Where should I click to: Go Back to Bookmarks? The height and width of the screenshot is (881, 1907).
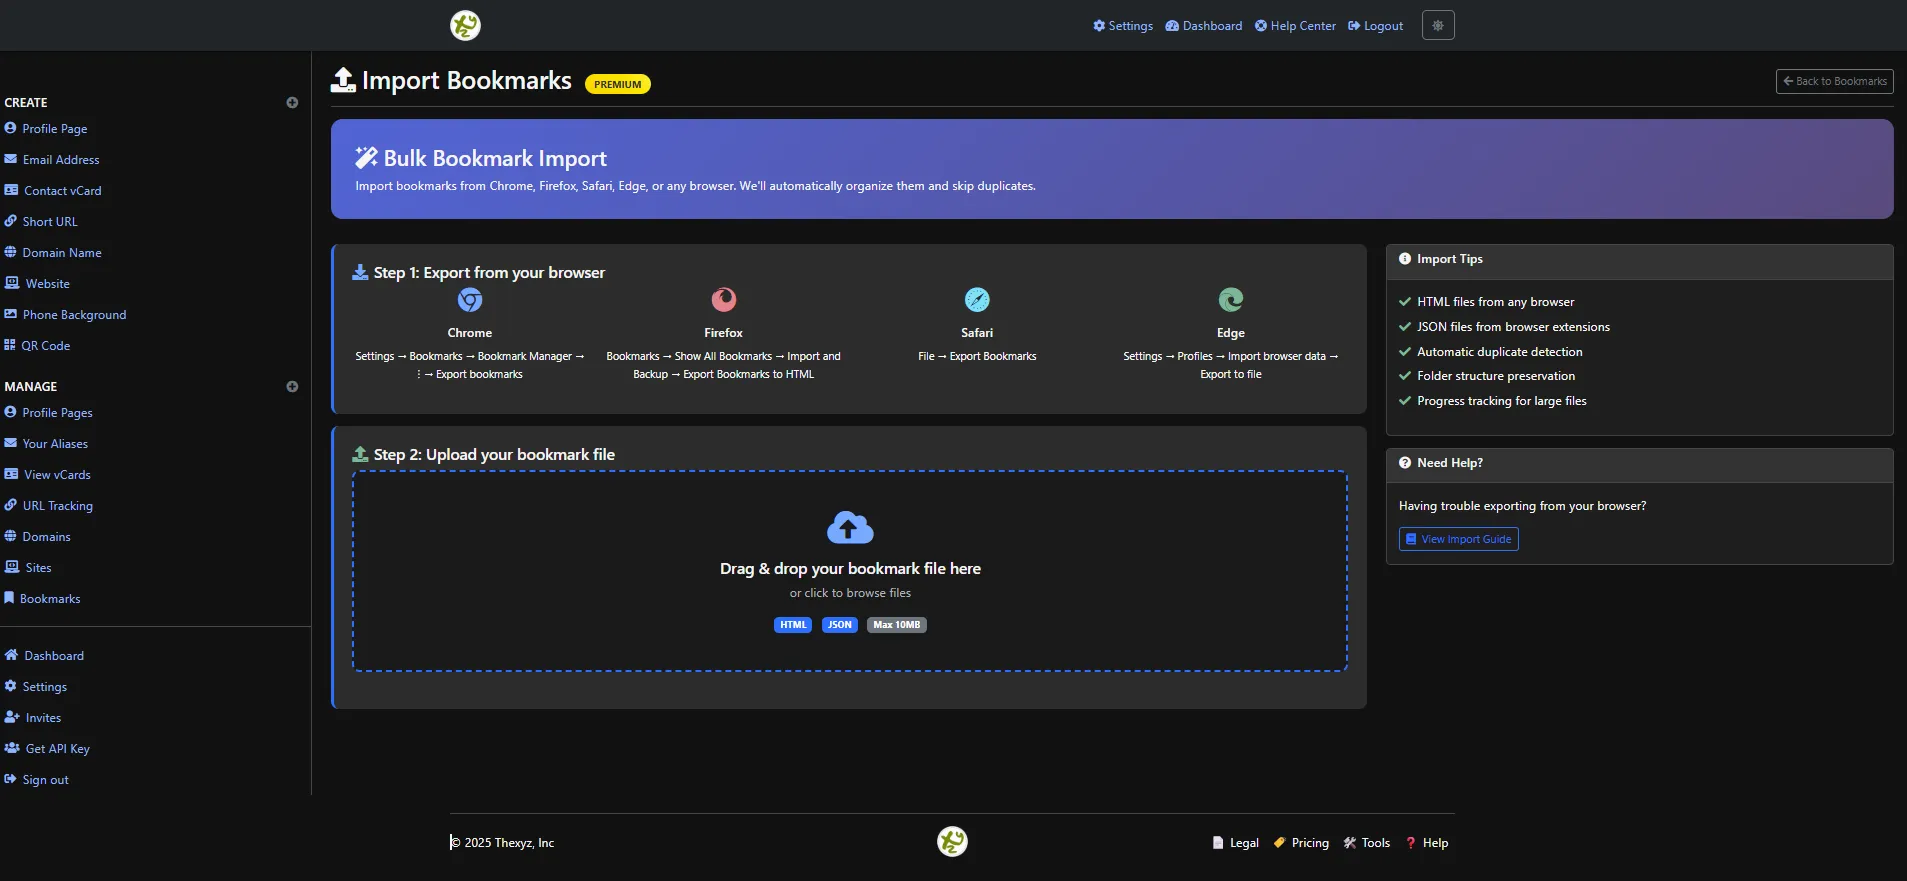pyautogui.click(x=1834, y=81)
